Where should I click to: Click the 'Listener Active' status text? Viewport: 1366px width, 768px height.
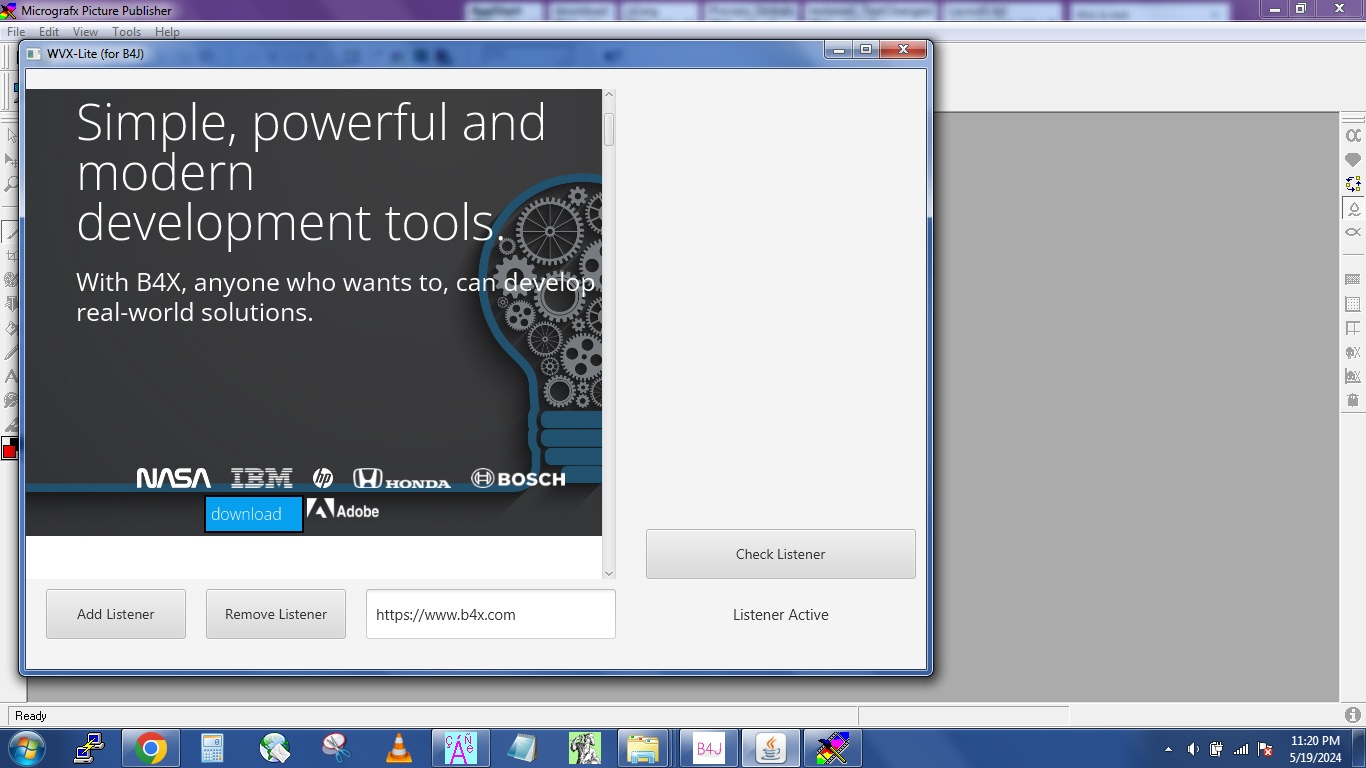pyautogui.click(x=781, y=615)
